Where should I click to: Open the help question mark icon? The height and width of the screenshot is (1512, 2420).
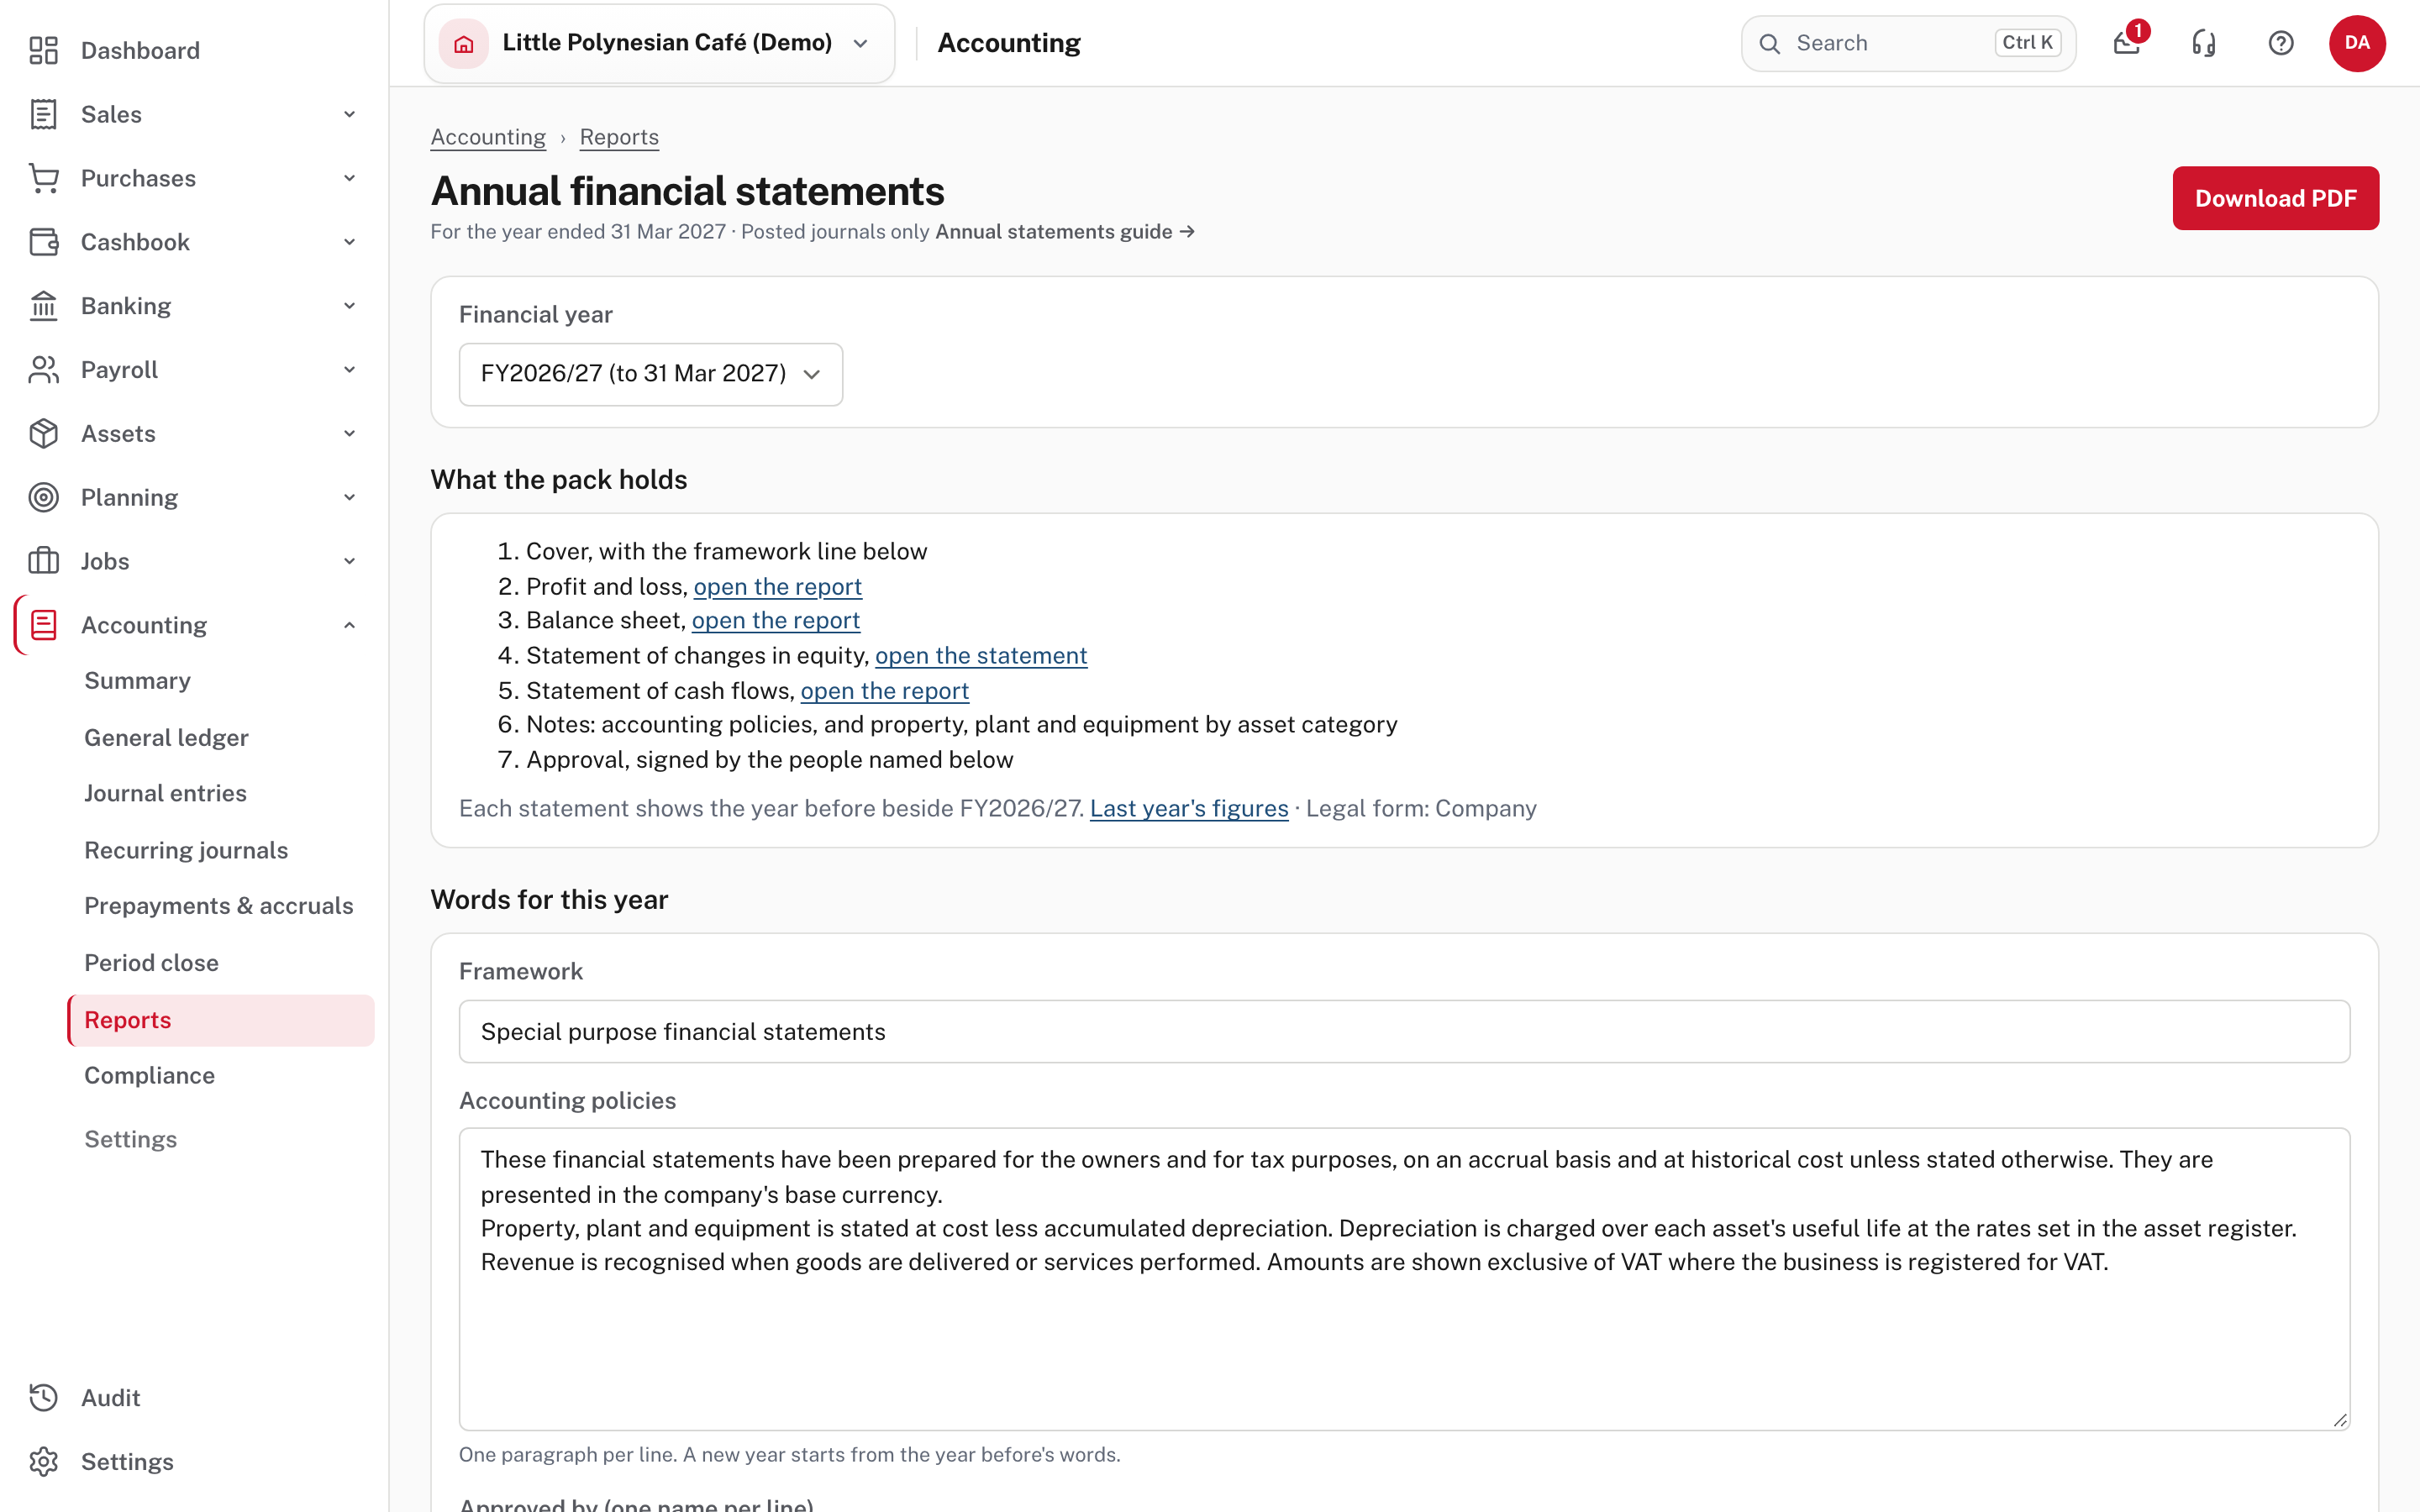(2281, 43)
